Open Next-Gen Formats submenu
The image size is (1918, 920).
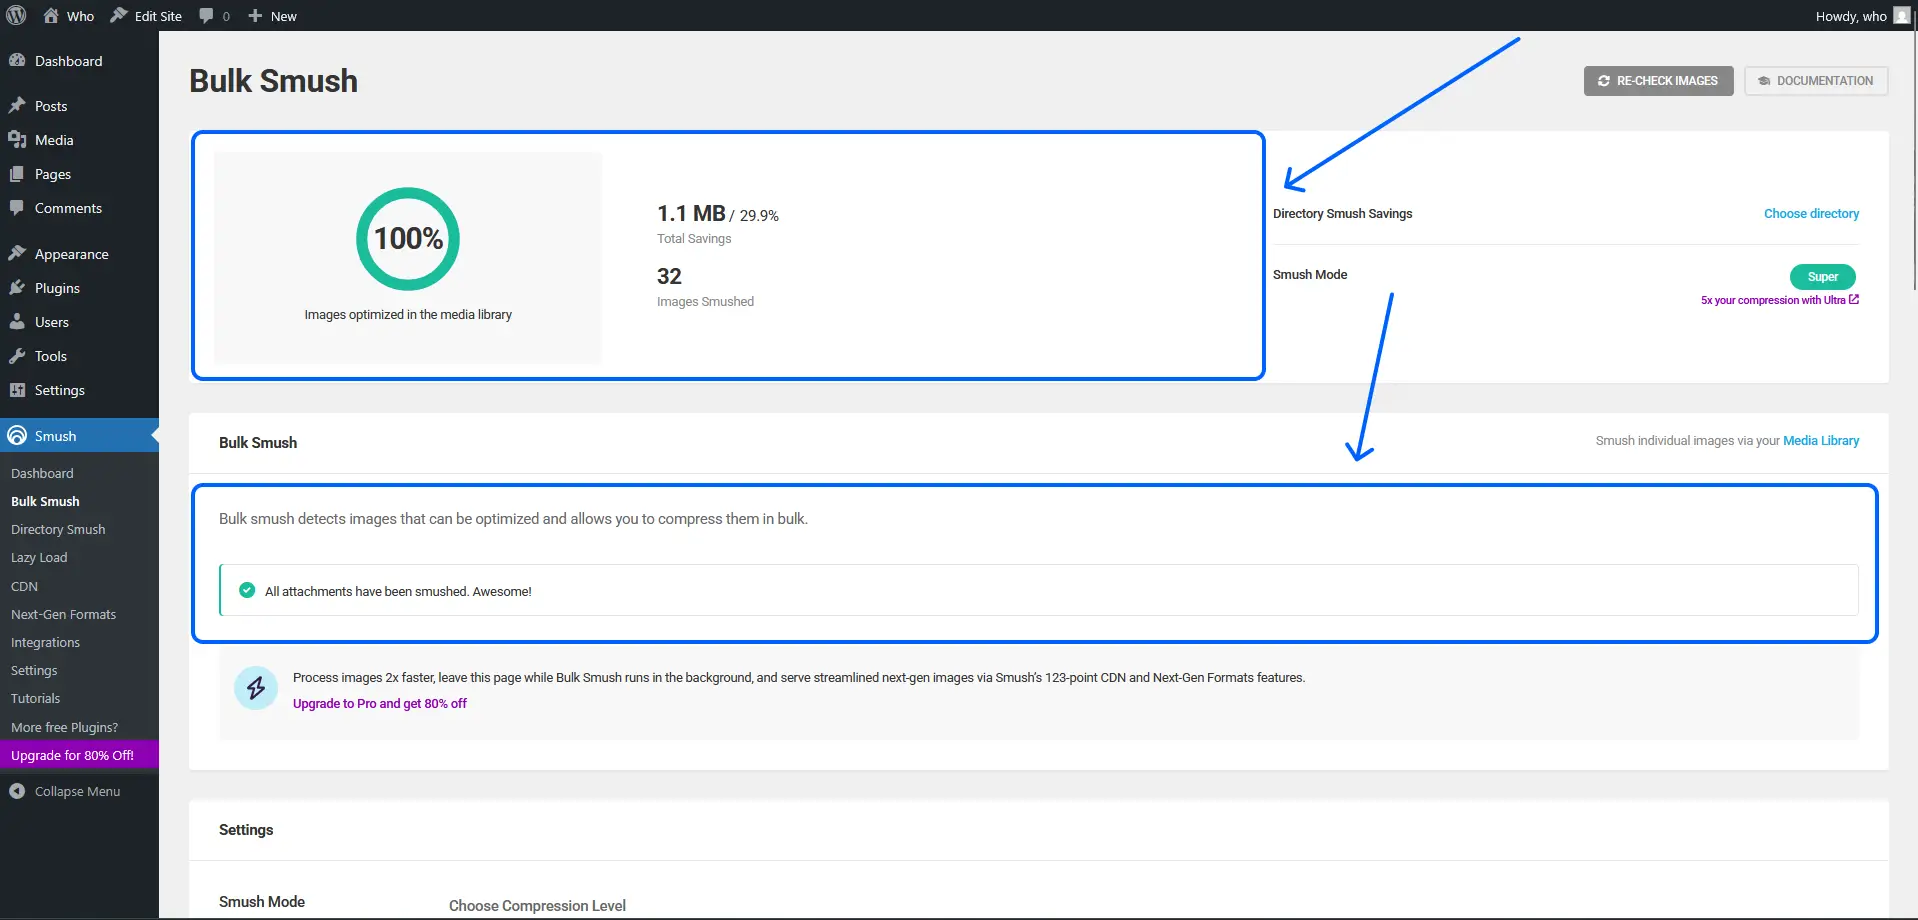pos(63,614)
